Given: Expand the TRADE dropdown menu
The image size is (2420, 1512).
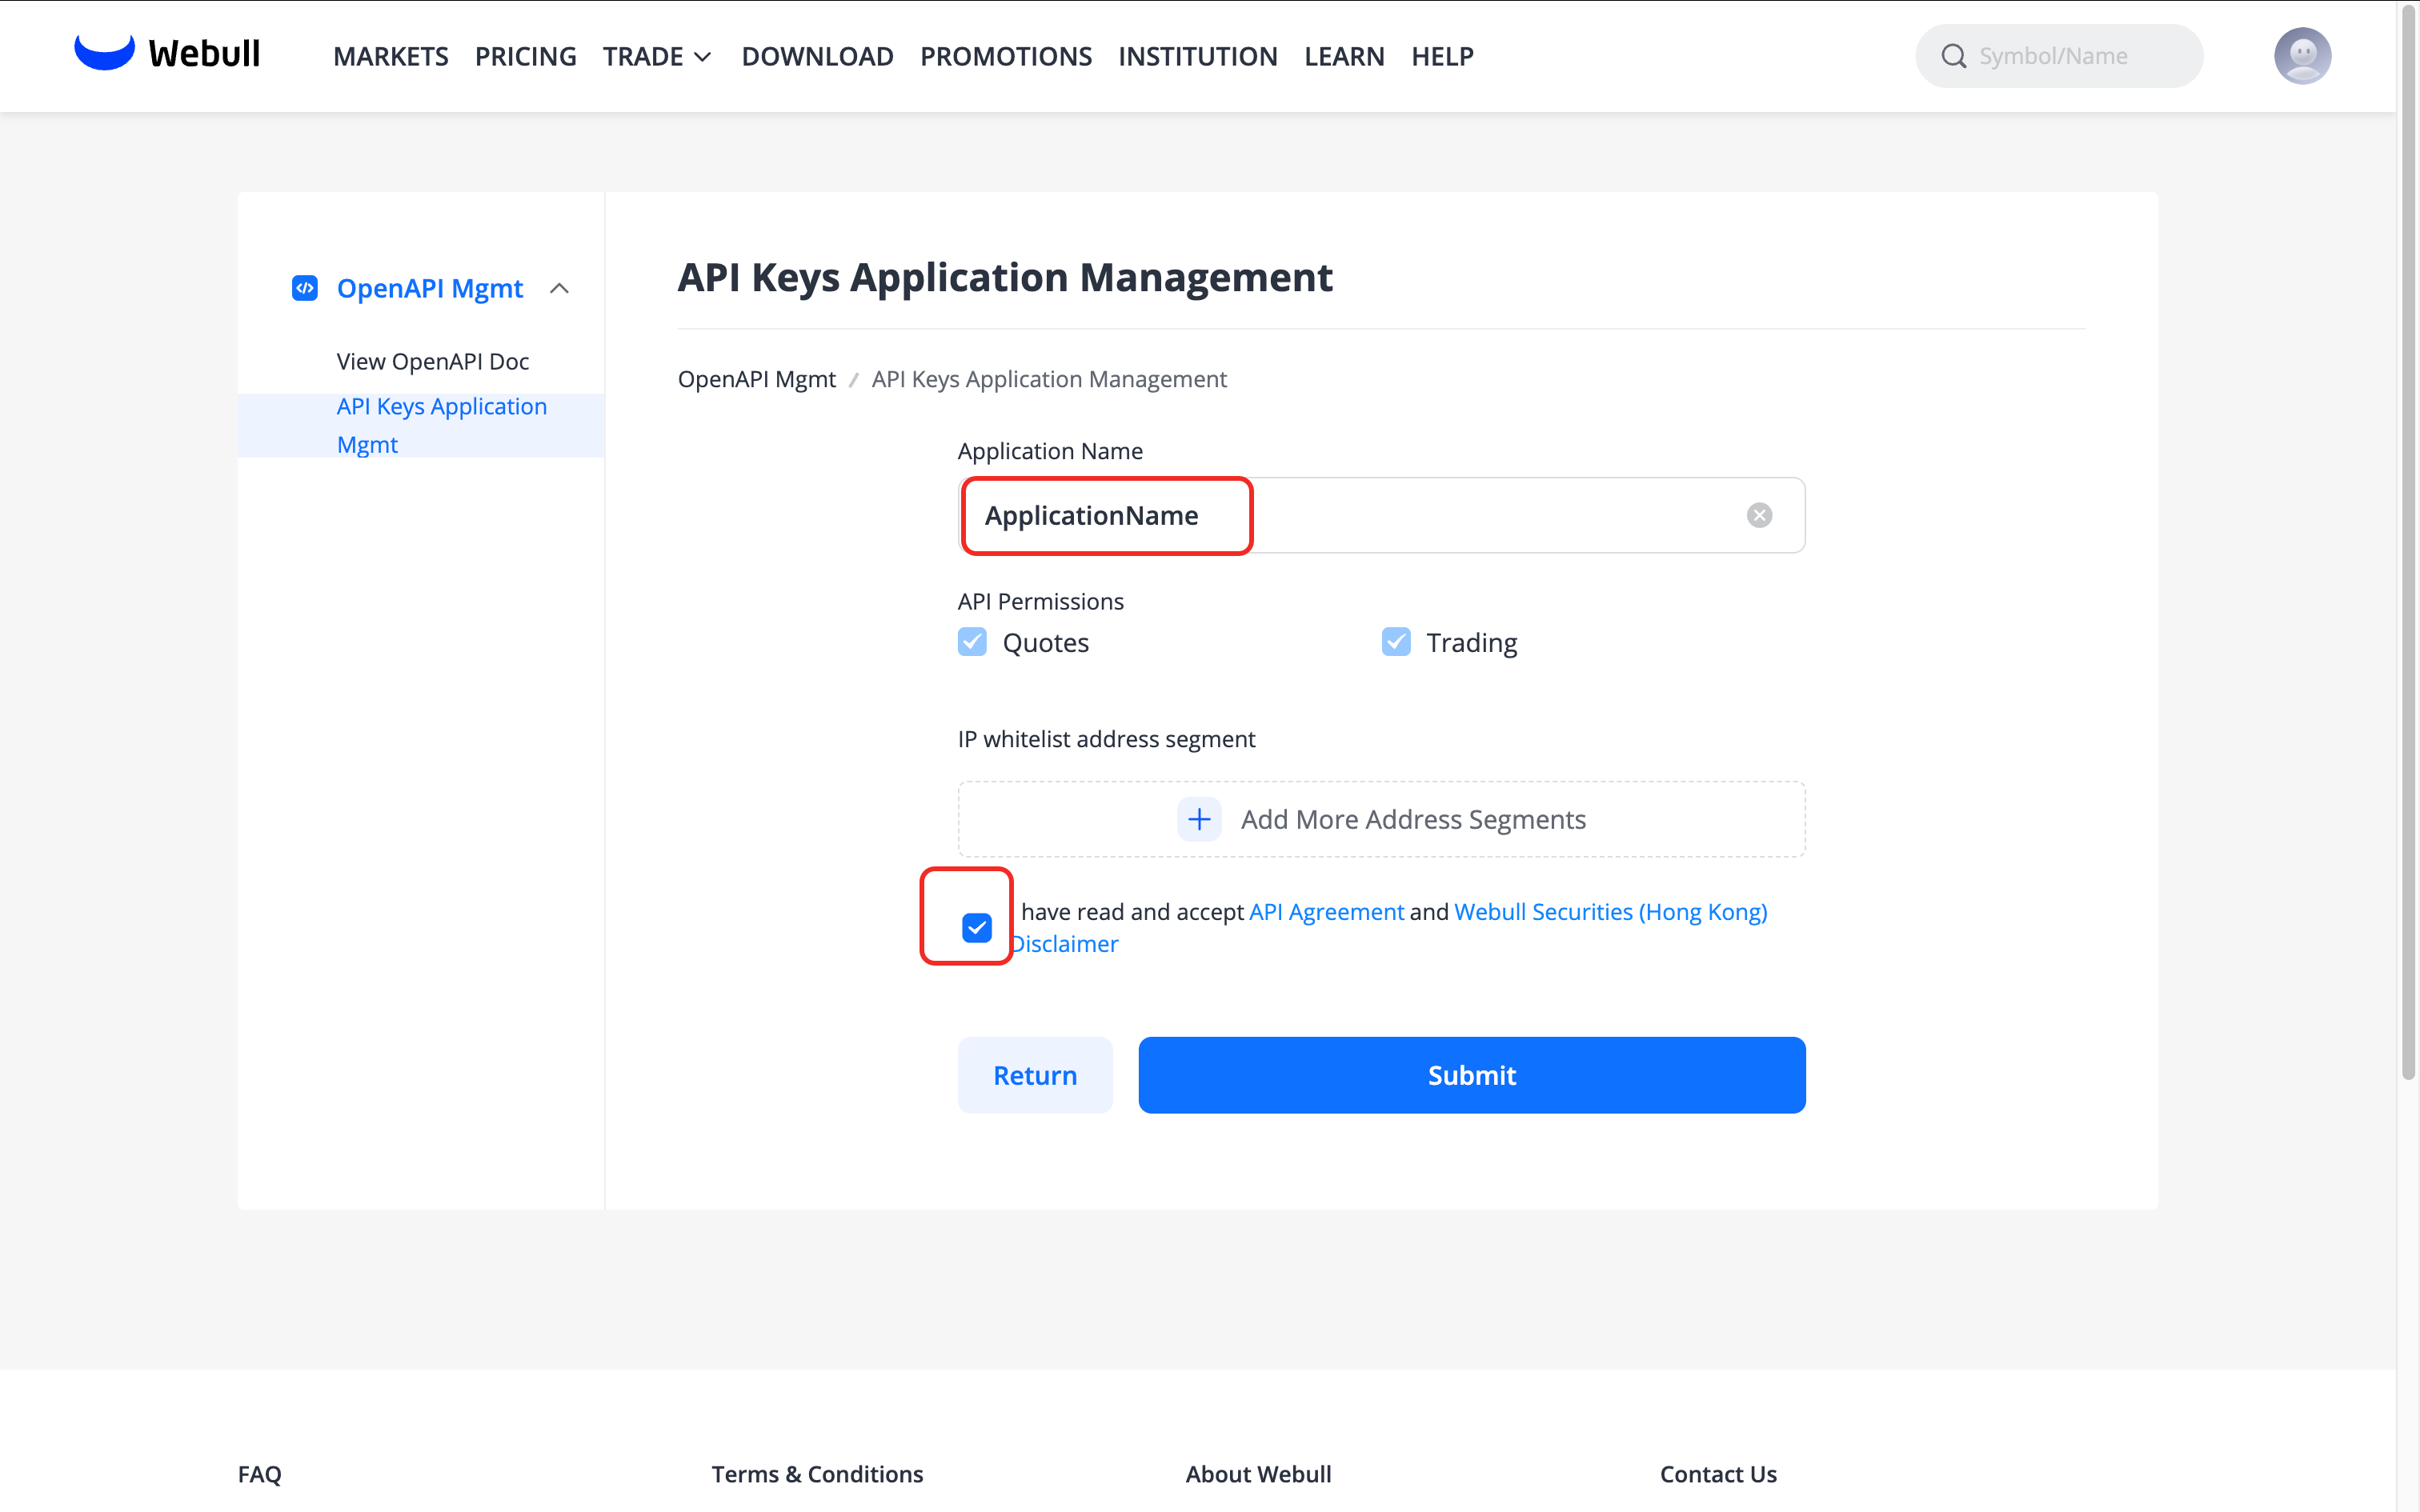Looking at the screenshot, I should click(x=656, y=56).
